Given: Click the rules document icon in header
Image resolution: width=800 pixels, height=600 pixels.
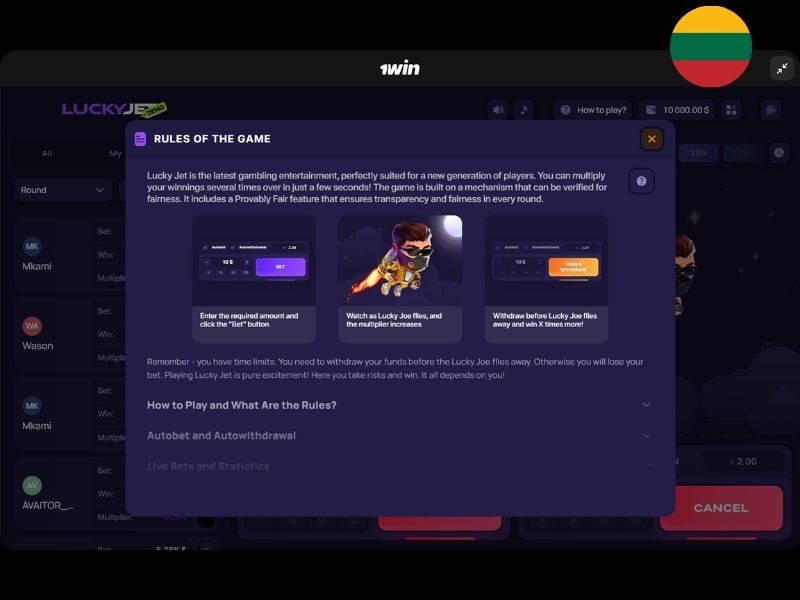Looking at the screenshot, I should [140, 139].
